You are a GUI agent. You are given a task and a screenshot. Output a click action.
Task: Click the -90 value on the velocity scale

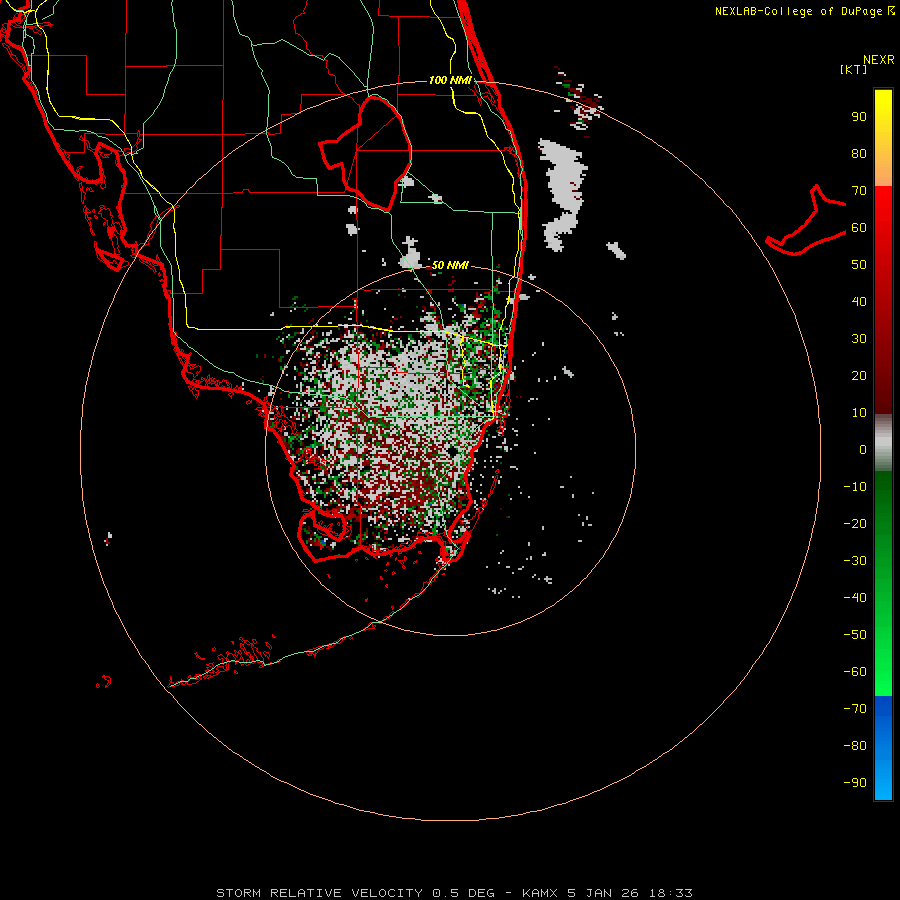[855, 783]
